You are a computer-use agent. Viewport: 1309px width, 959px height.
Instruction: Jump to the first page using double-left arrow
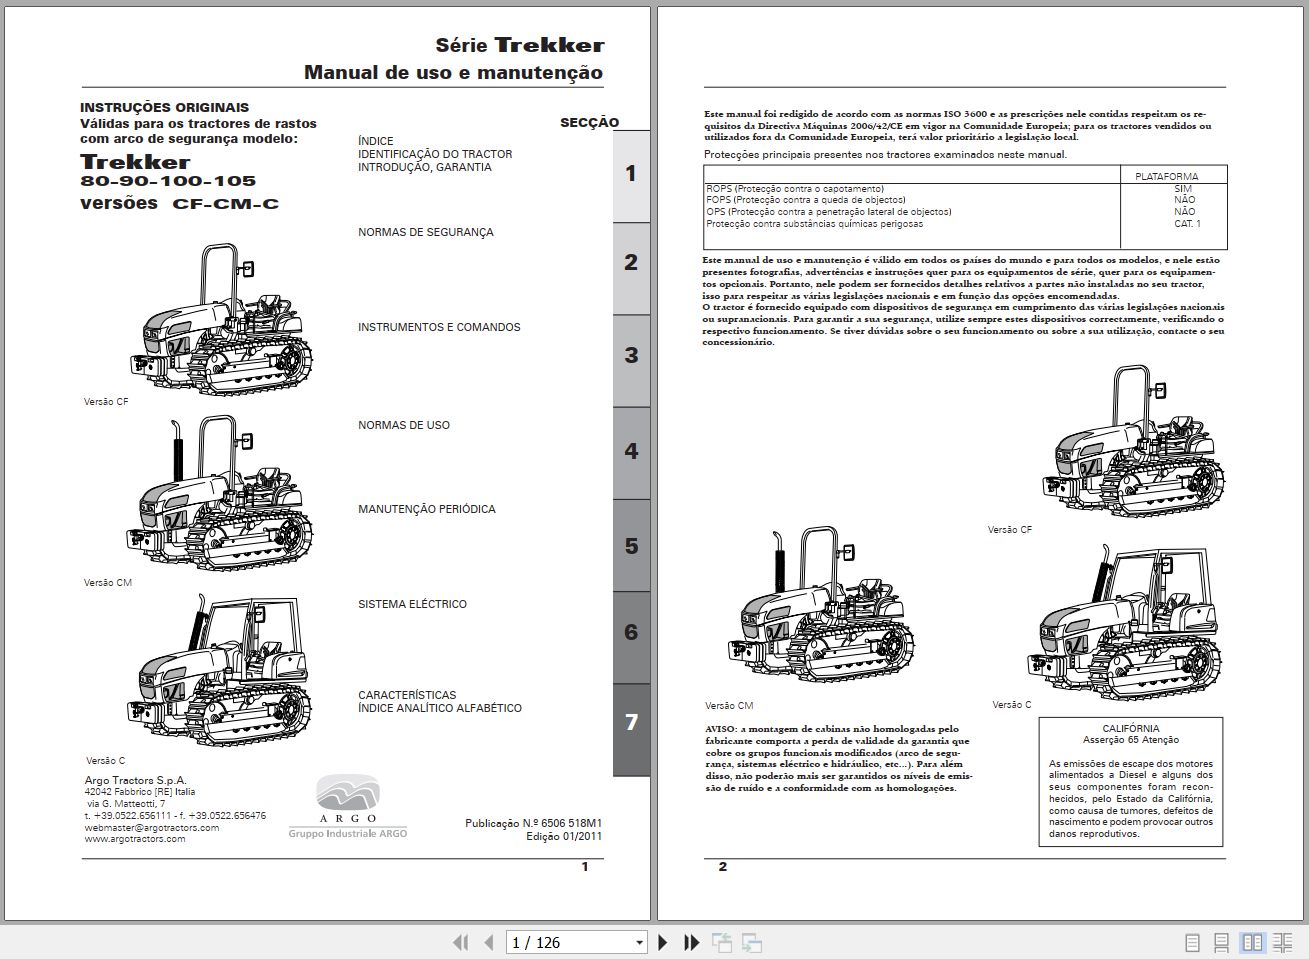(x=461, y=942)
